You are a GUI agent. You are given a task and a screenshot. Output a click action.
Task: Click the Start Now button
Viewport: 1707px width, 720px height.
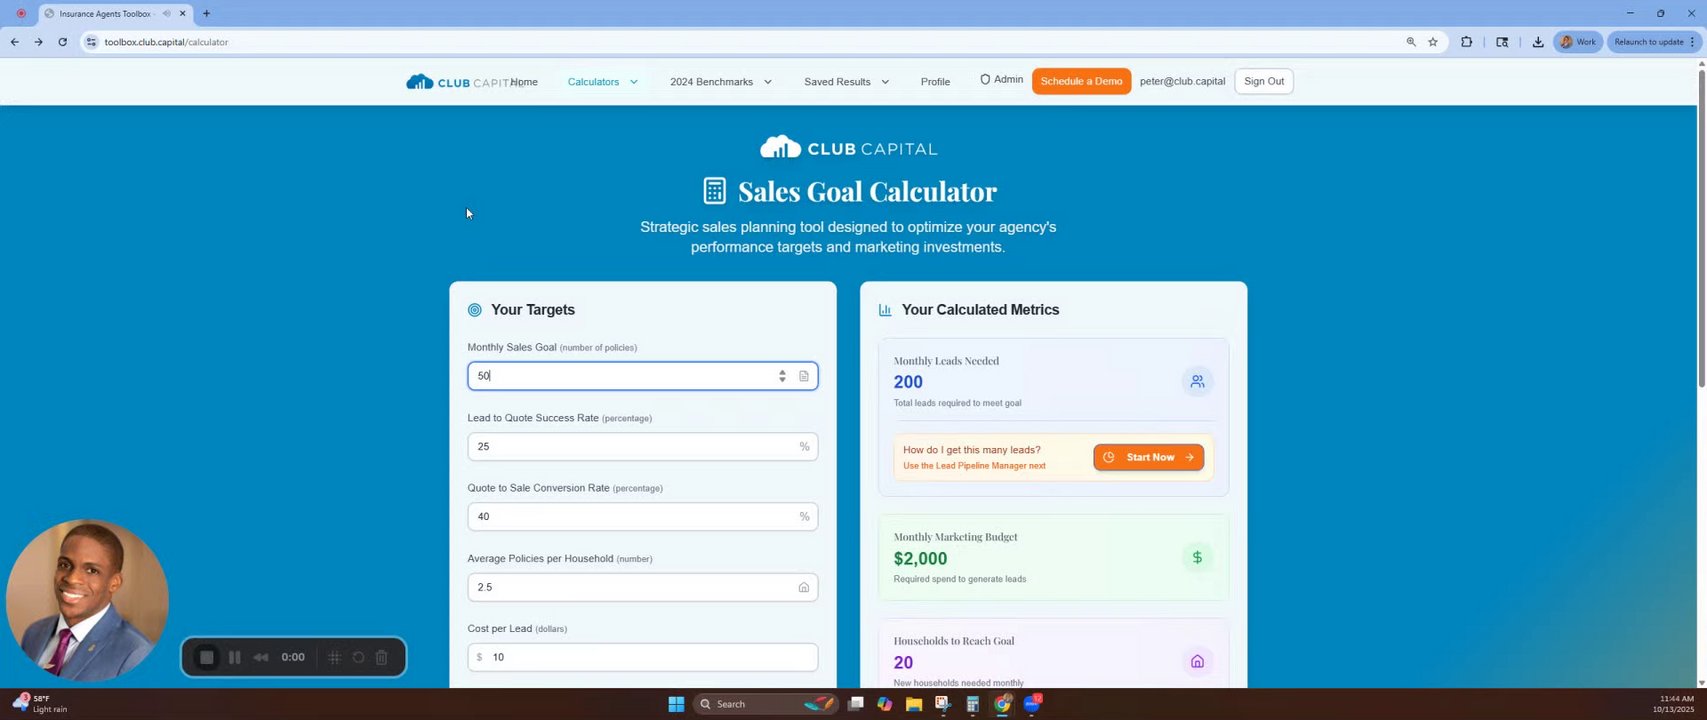click(x=1148, y=457)
